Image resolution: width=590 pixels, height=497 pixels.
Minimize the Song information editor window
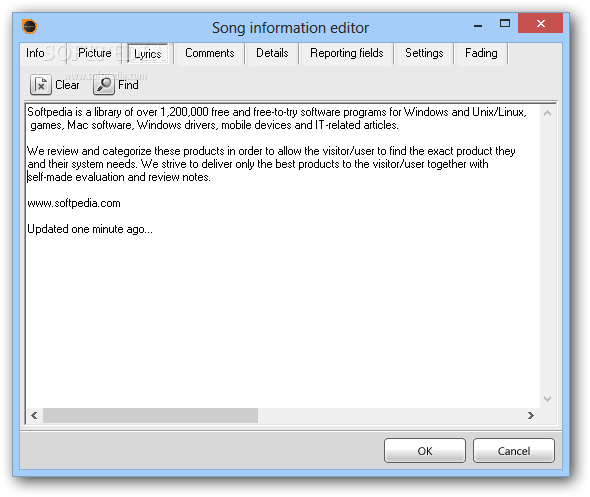(478, 25)
